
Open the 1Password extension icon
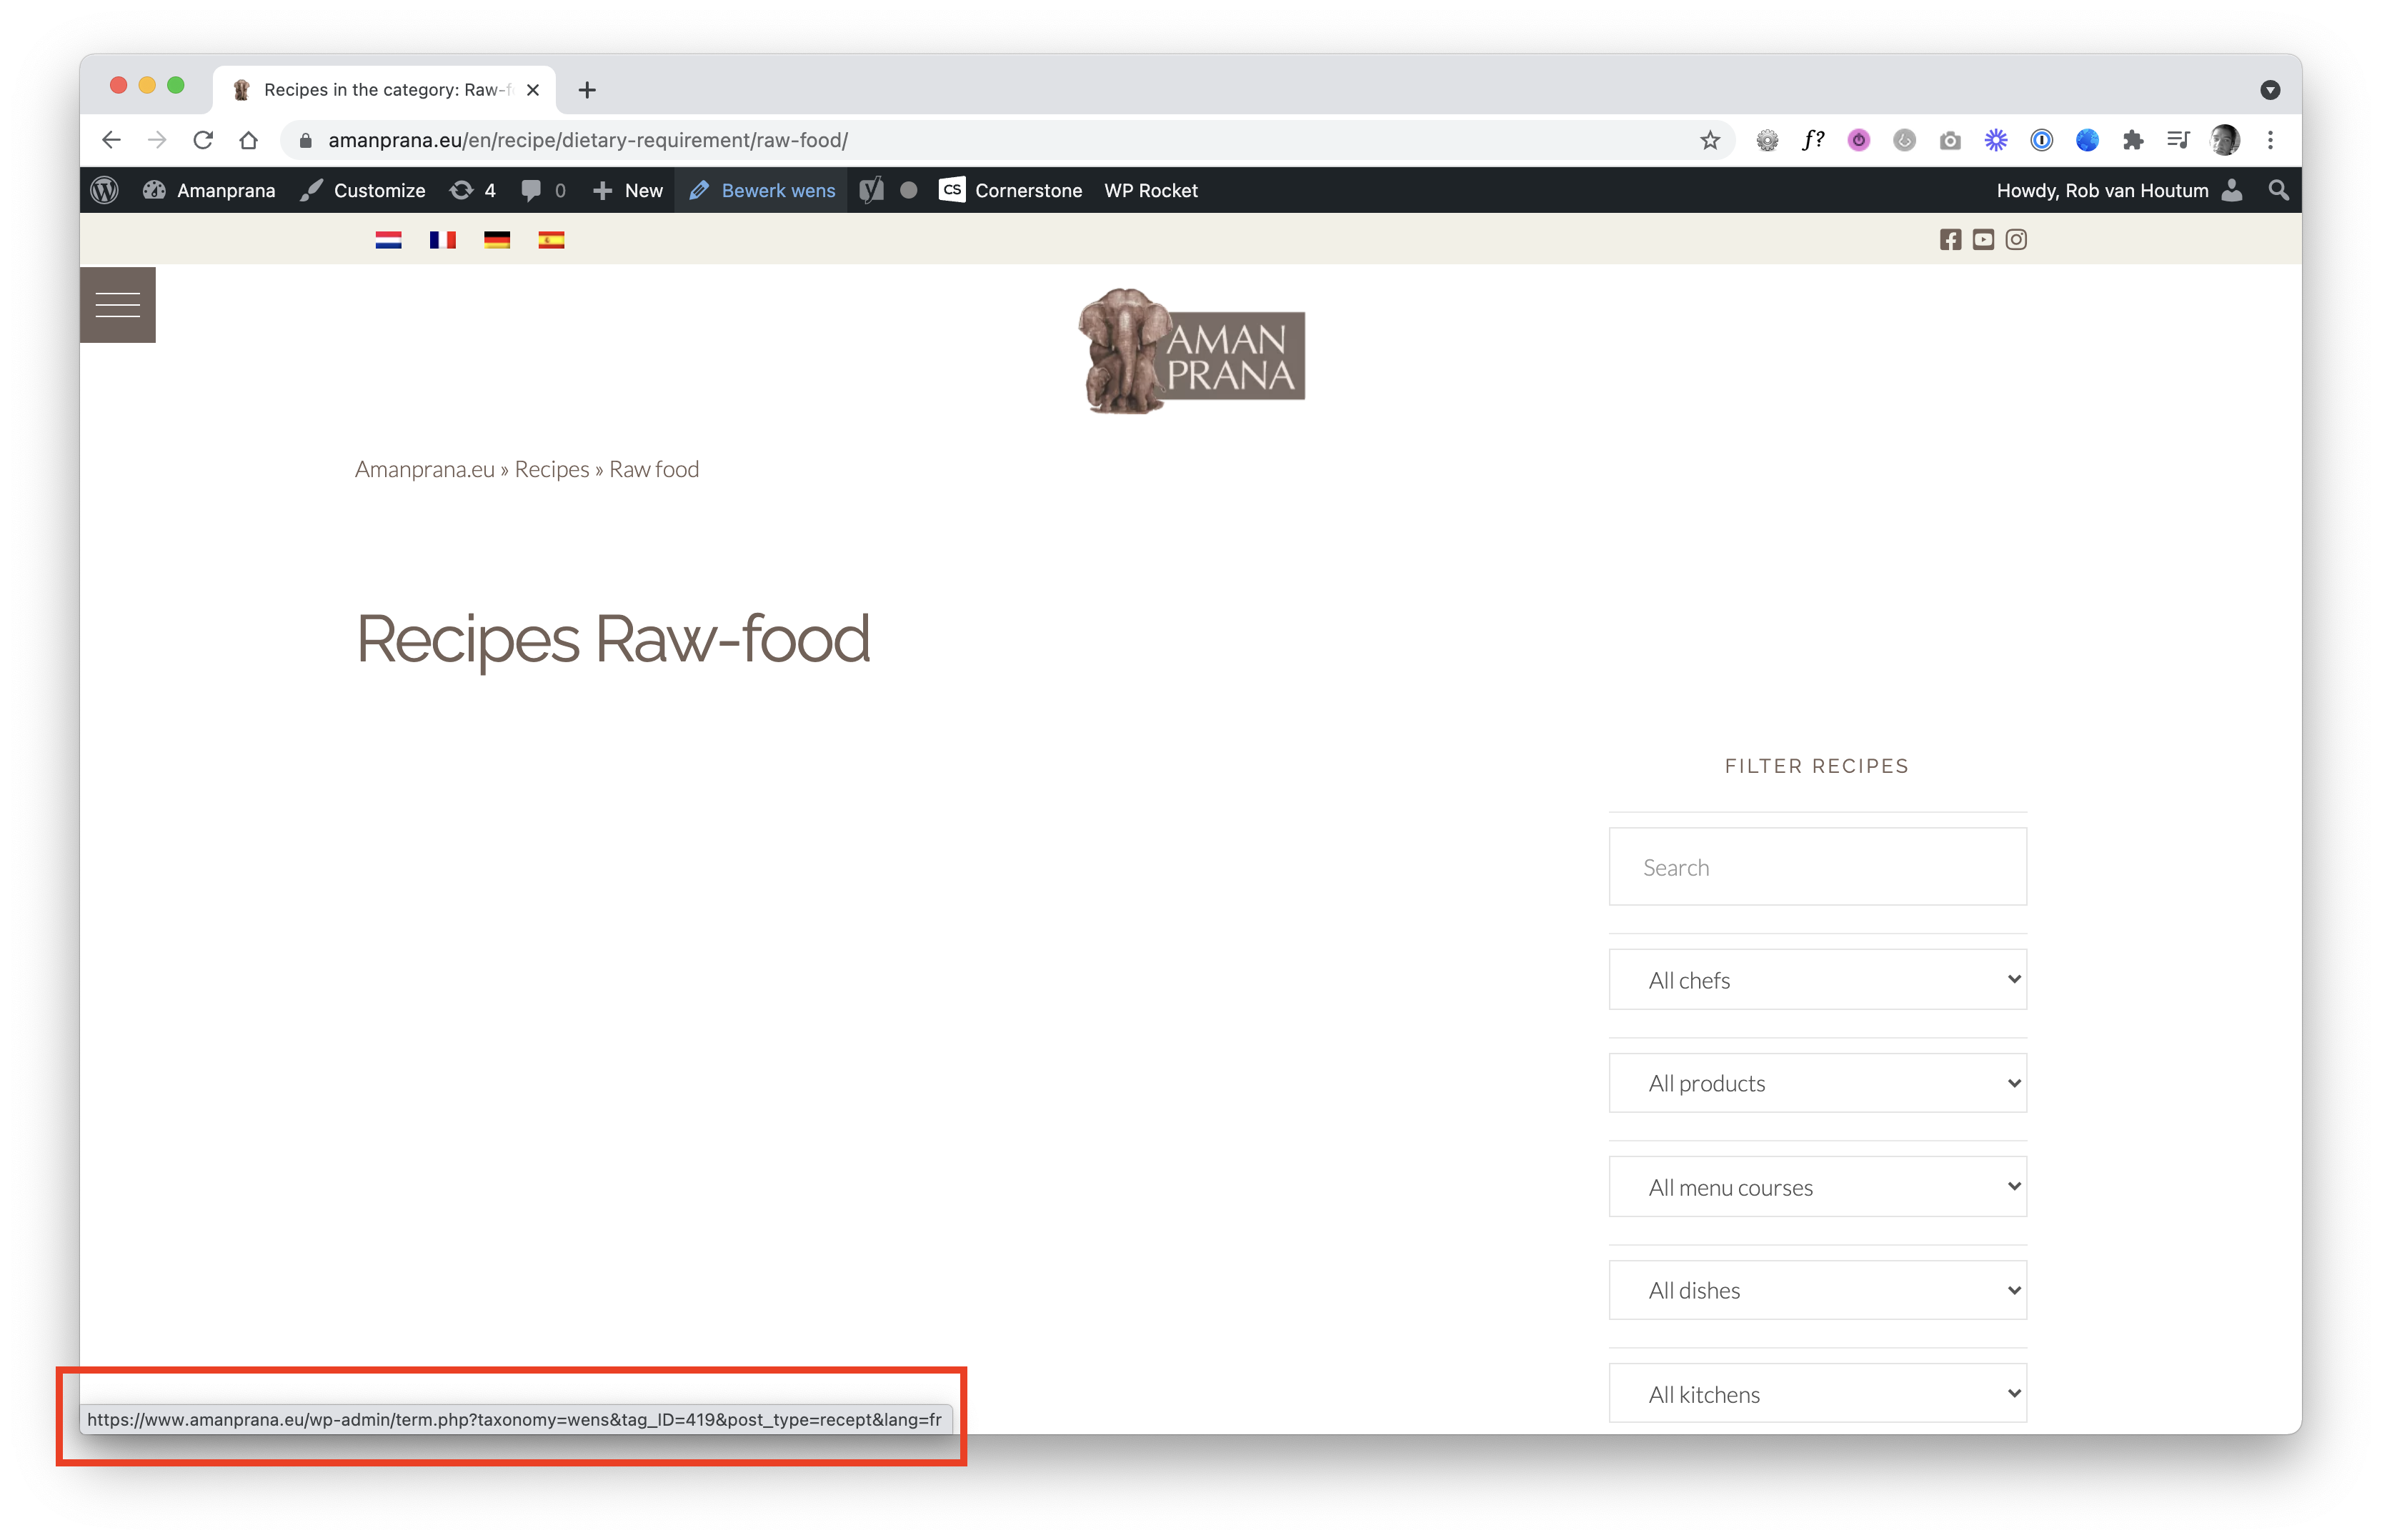tap(2041, 140)
